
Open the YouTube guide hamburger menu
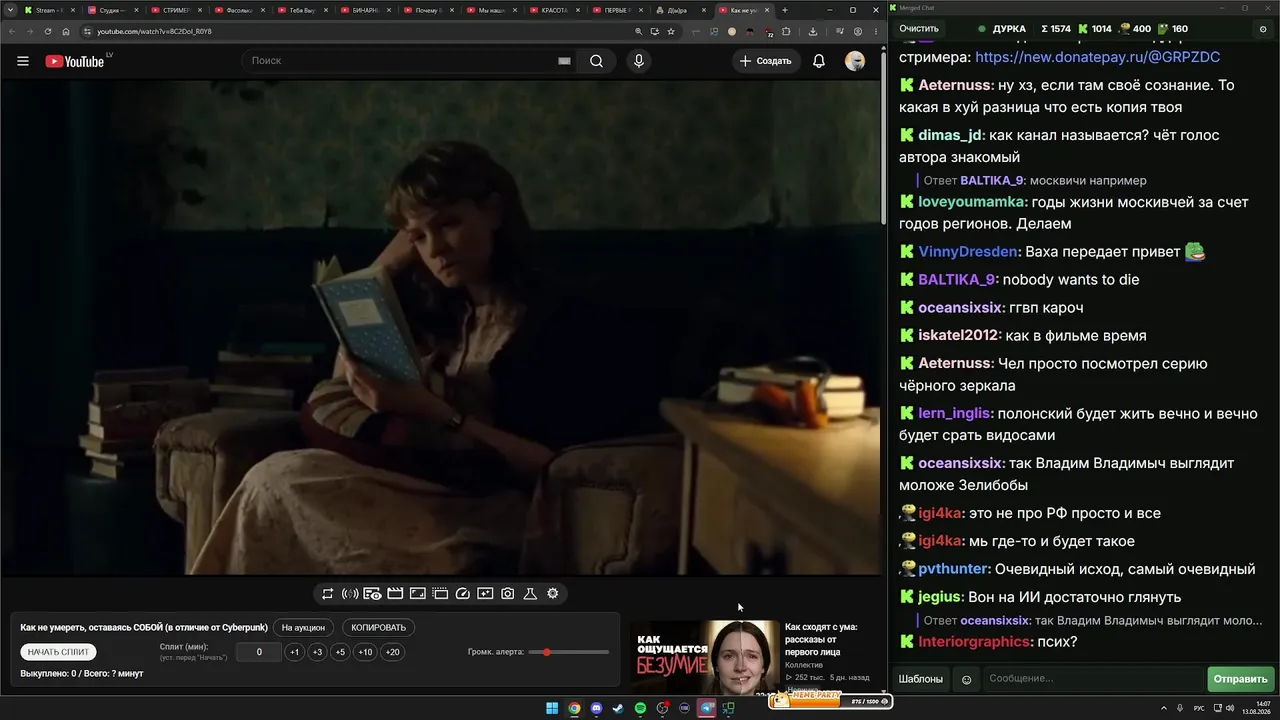click(23, 61)
